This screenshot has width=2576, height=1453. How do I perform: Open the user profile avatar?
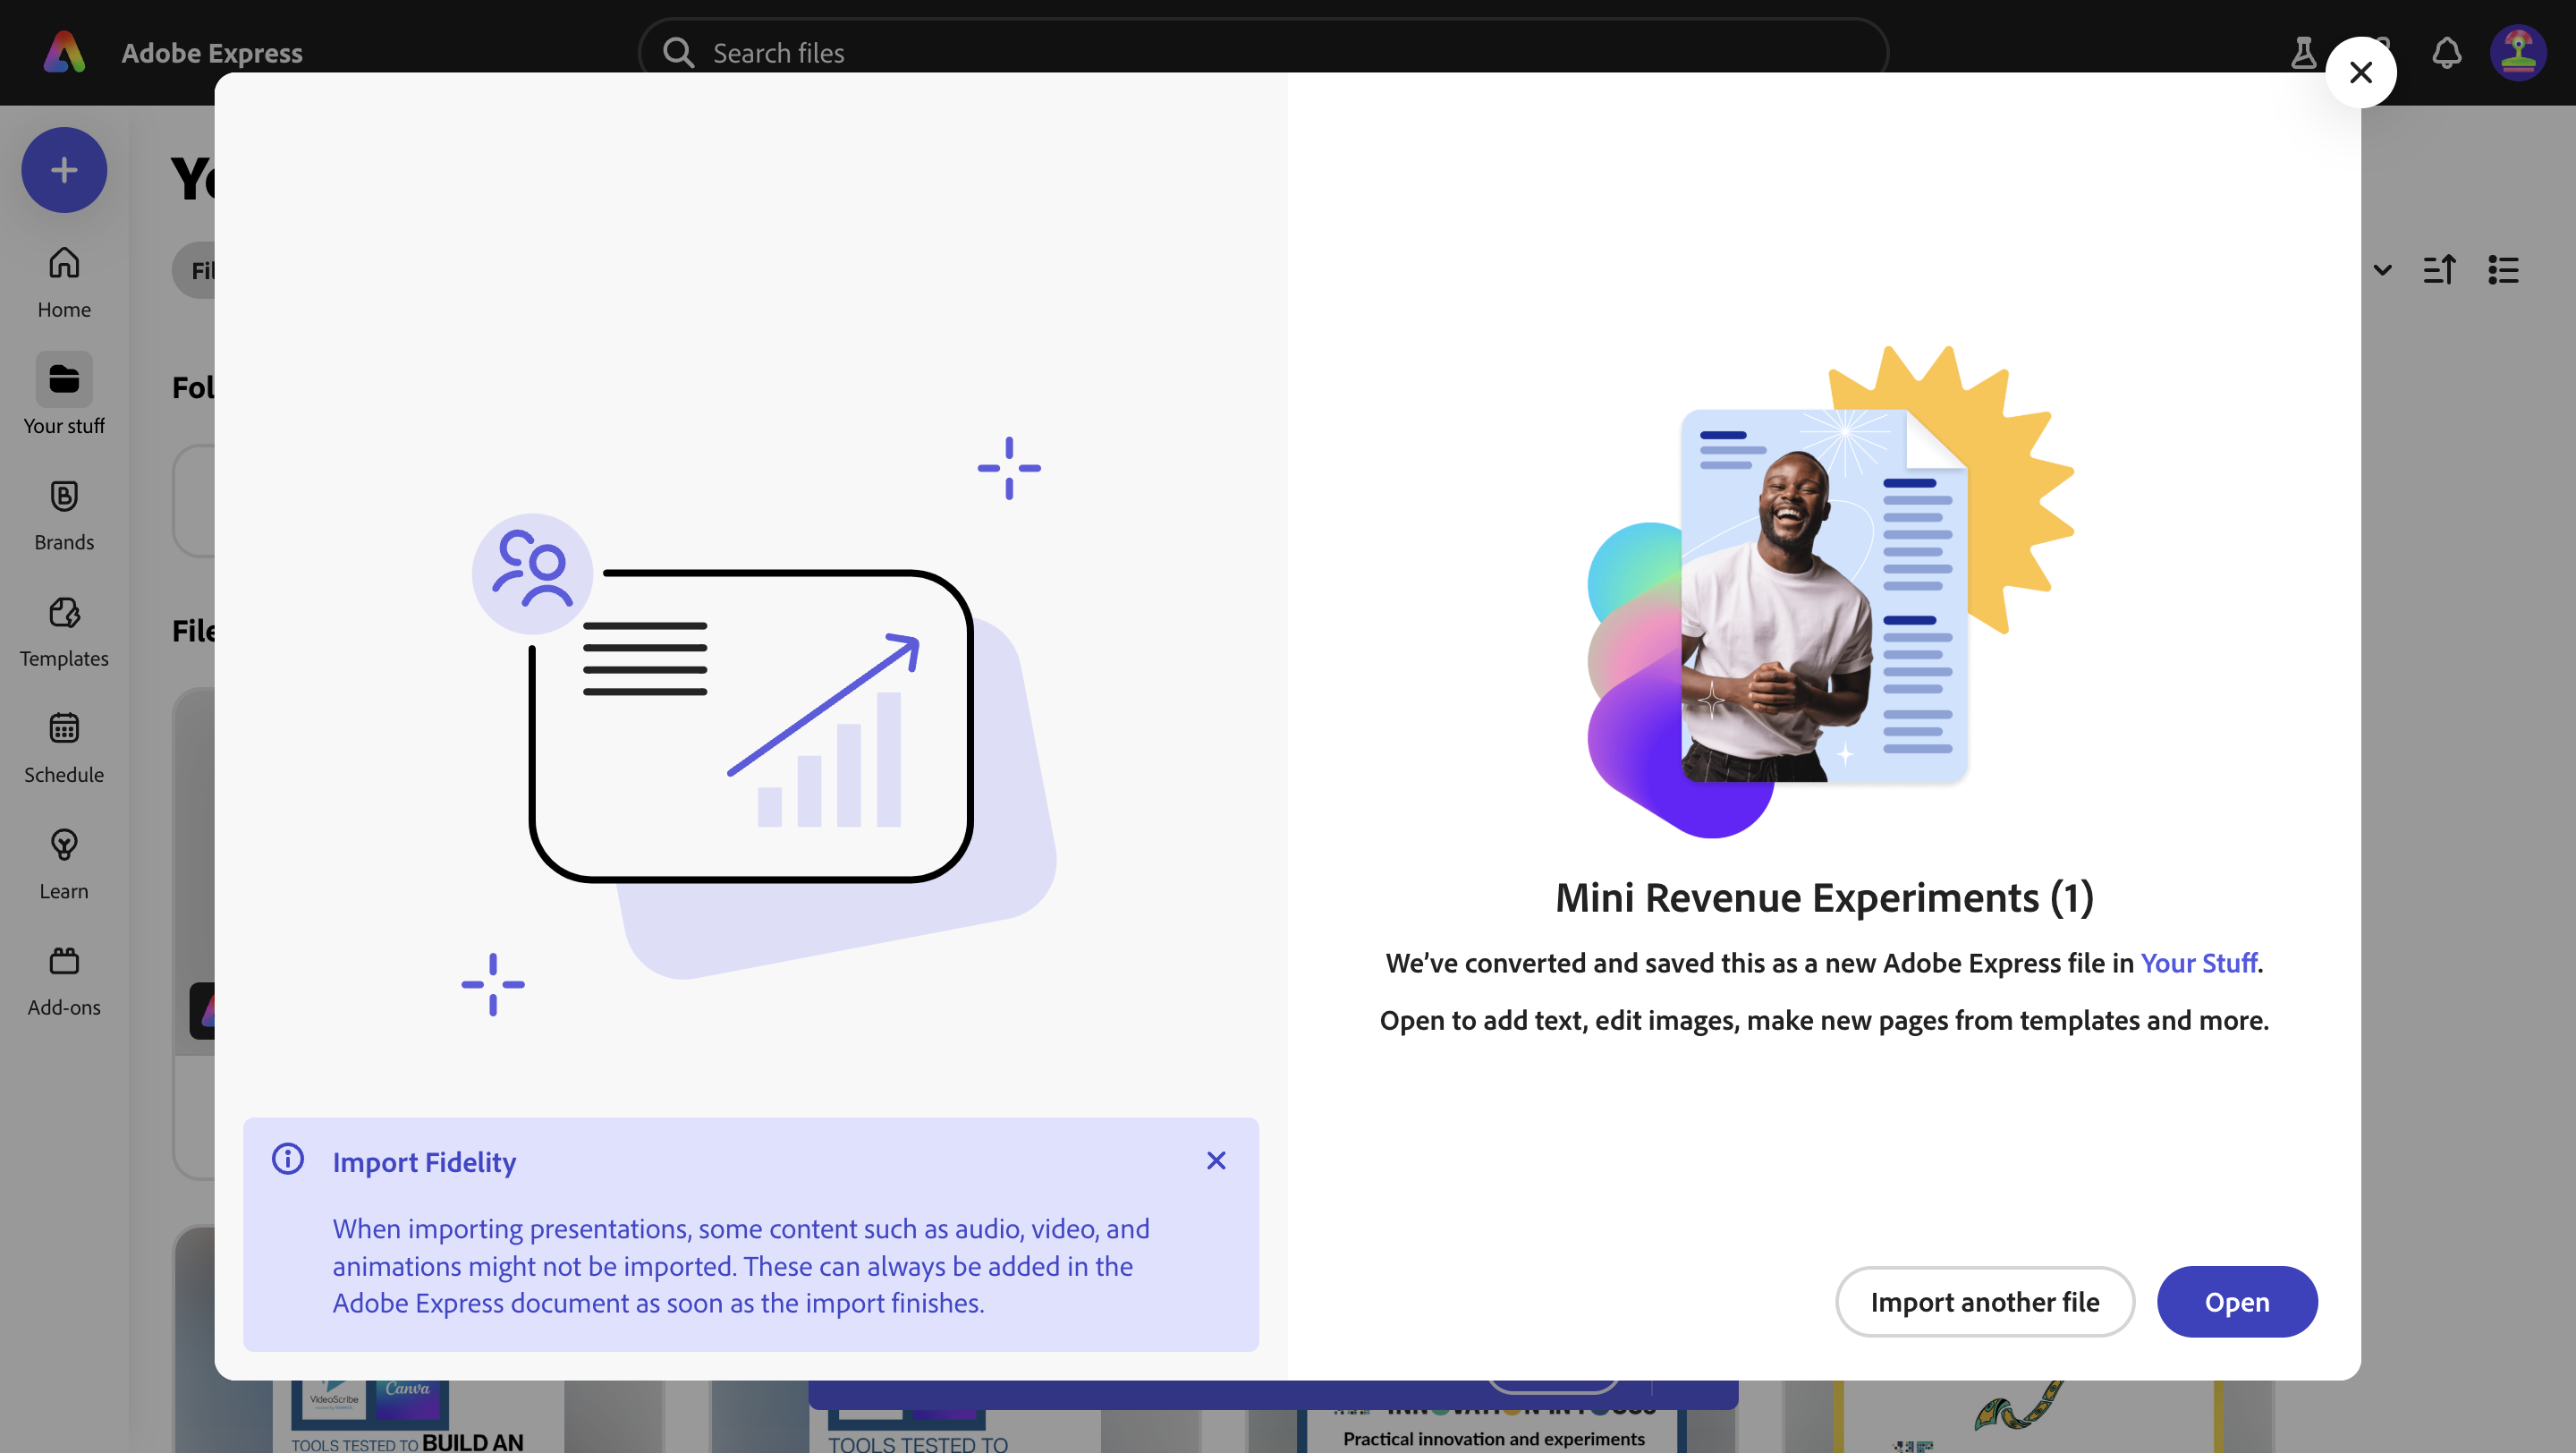[x=2517, y=52]
